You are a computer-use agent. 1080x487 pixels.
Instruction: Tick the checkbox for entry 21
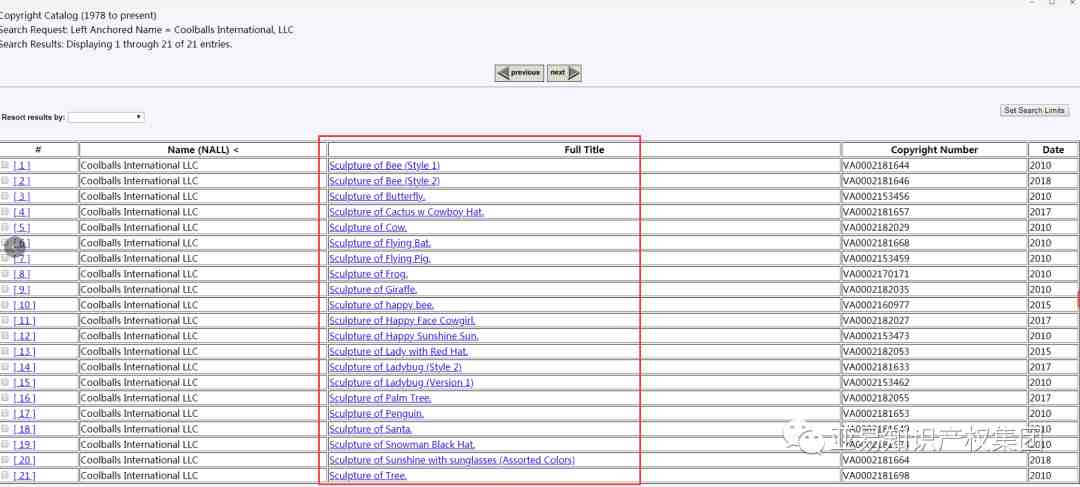click(5, 475)
